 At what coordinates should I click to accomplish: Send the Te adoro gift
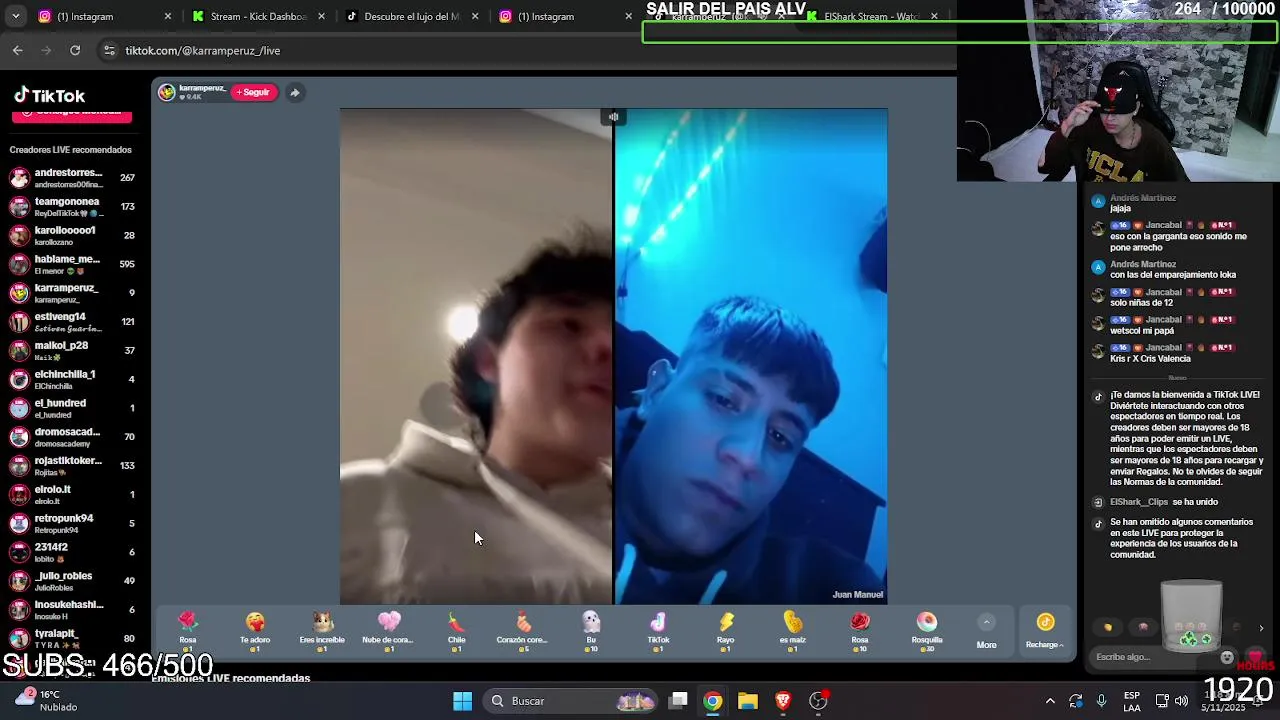tap(255, 632)
